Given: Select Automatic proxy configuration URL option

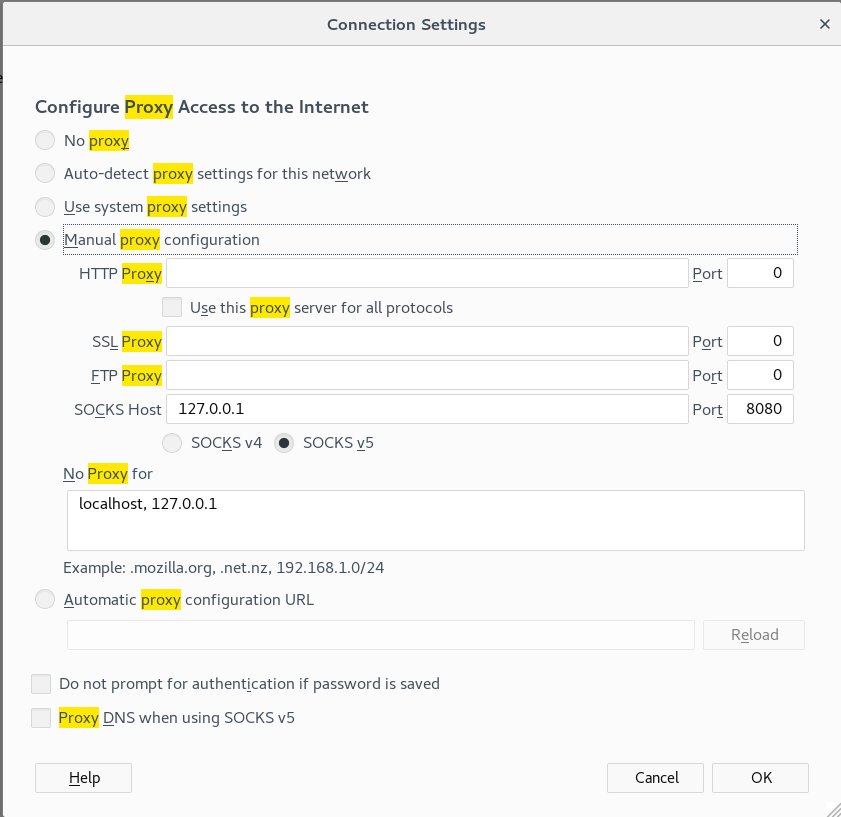Looking at the screenshot, I should (x=45, y=600).
